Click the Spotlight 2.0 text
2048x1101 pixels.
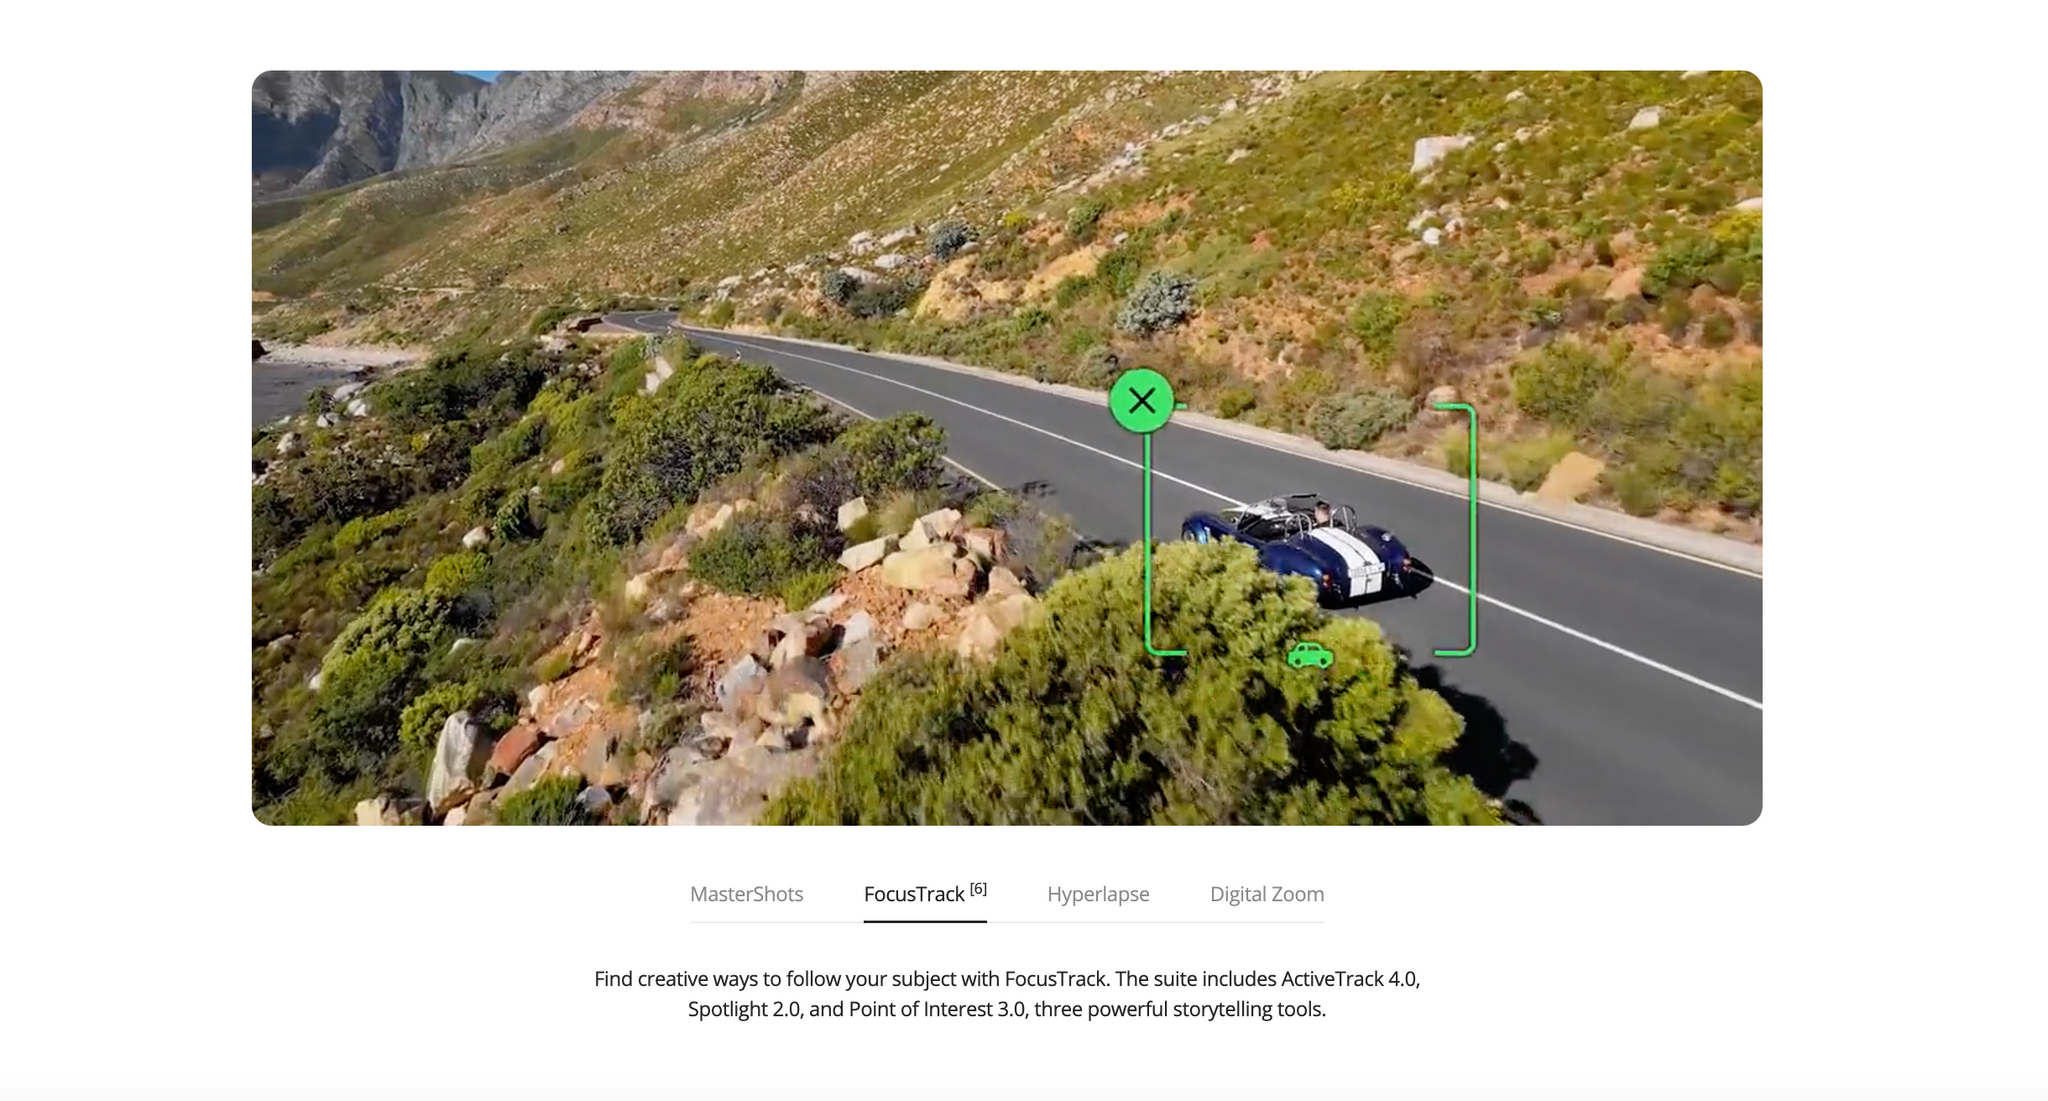(x=745, y=1009)
